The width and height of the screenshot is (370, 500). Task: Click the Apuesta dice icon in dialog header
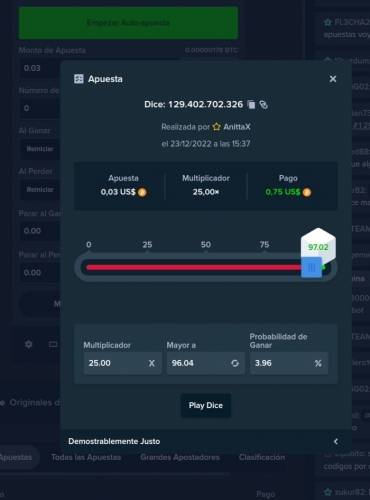tap(79, 79)
